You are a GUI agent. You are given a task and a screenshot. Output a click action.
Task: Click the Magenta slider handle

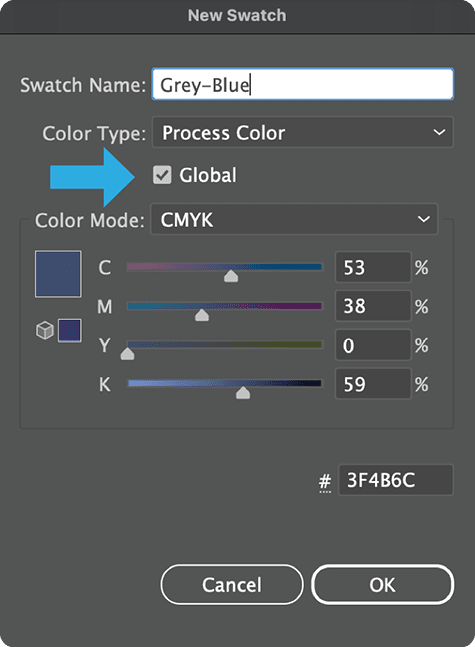202,315
